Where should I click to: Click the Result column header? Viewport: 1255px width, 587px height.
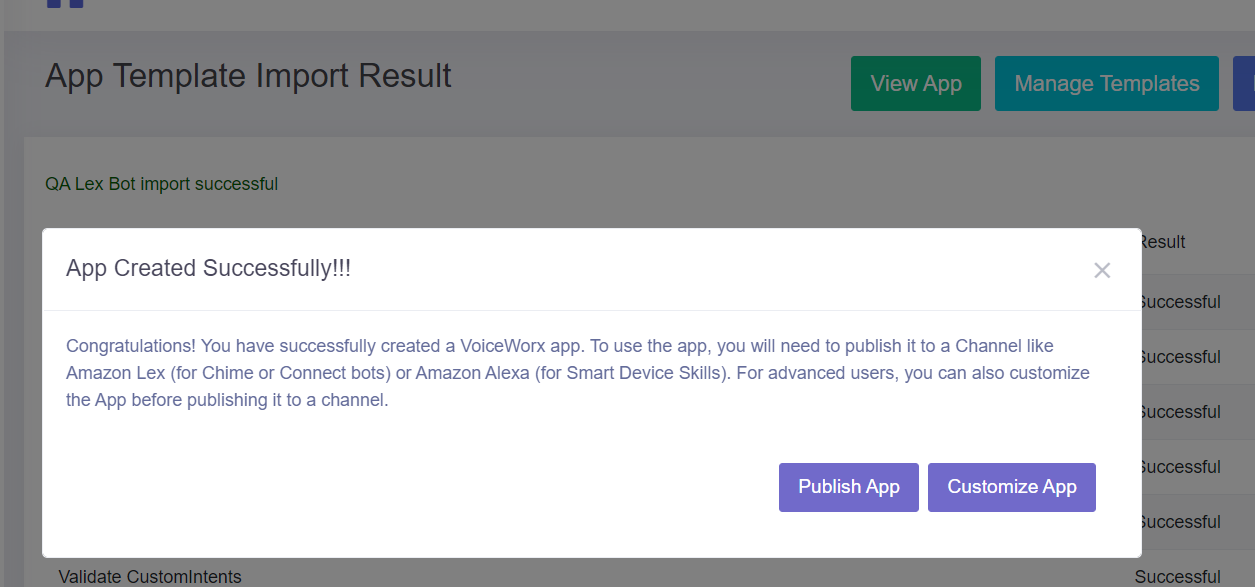1163,242
